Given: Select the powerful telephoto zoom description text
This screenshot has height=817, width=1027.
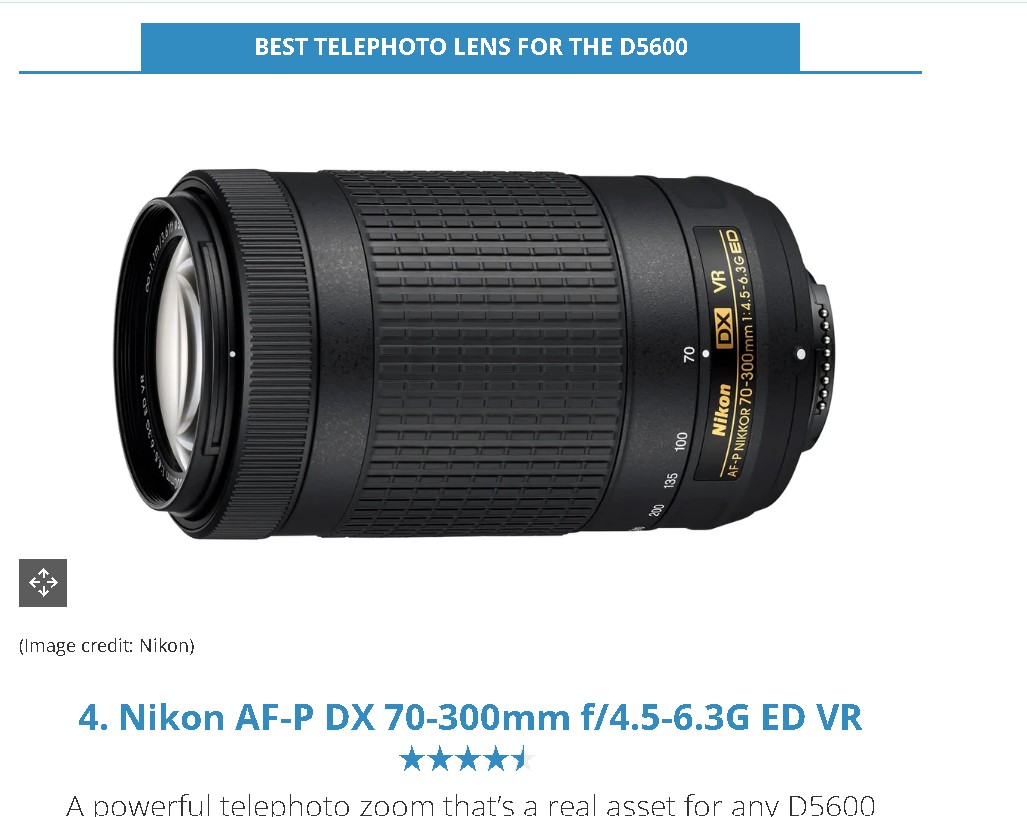Looking at the screenshot, I should pos(470,805).
